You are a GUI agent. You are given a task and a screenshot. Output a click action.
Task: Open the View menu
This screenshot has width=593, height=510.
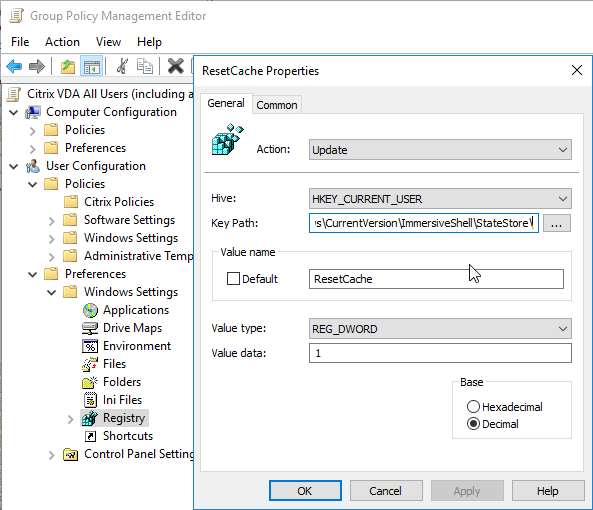(108, 42)
